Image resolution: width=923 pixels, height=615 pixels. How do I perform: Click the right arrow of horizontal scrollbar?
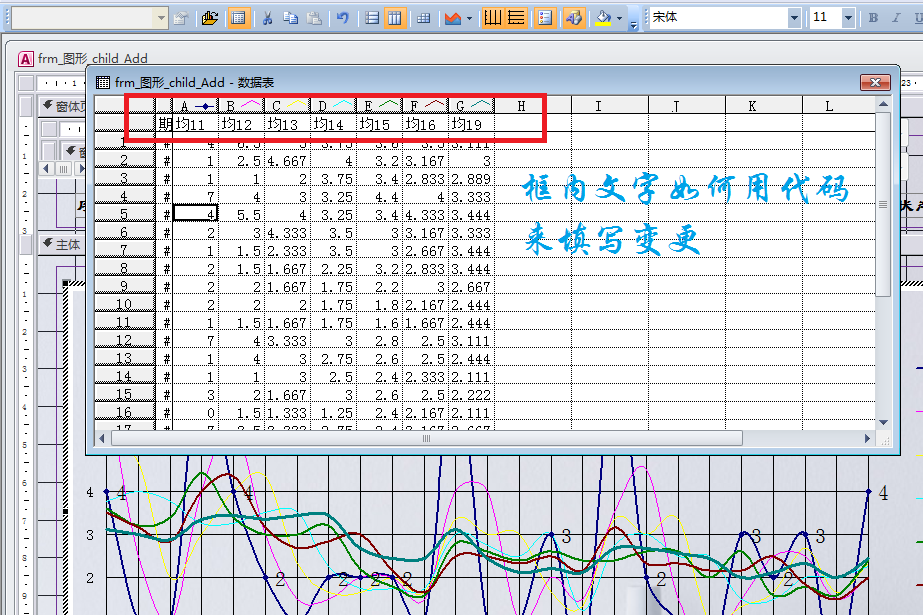coord(867,438)
